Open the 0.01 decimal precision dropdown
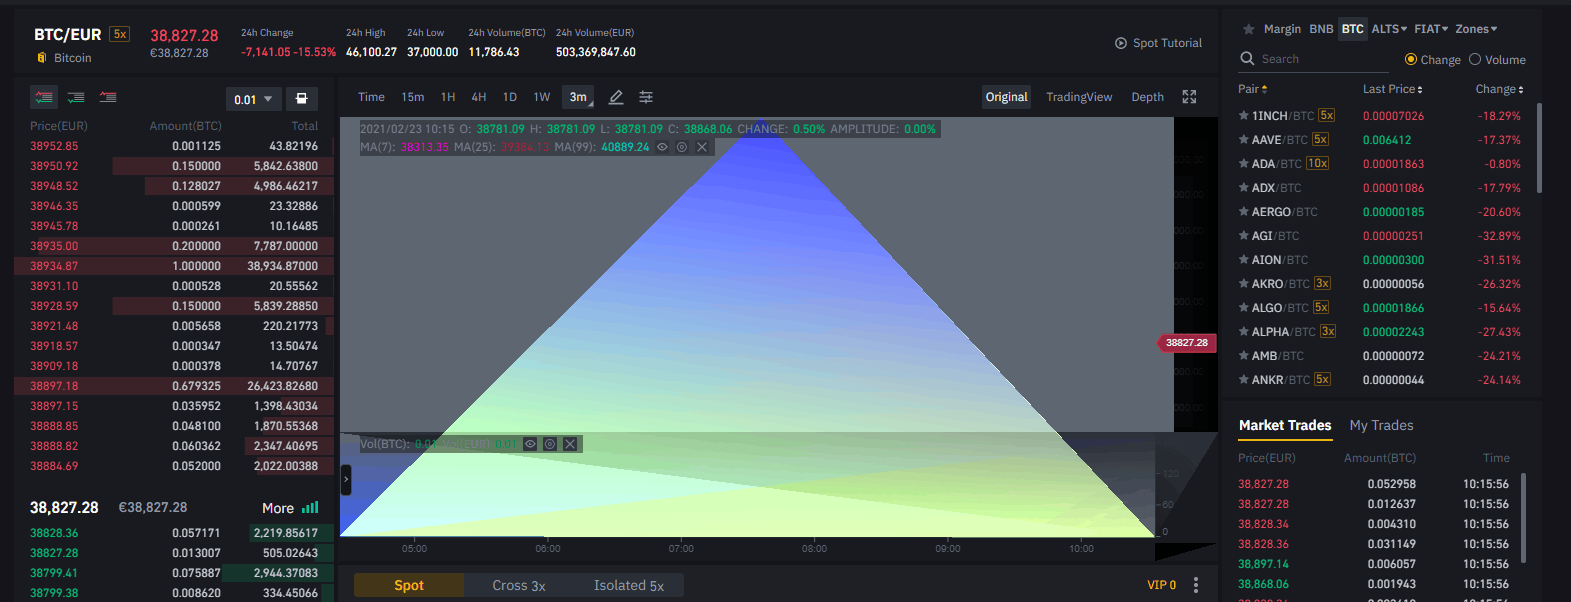 click(254, 99)
